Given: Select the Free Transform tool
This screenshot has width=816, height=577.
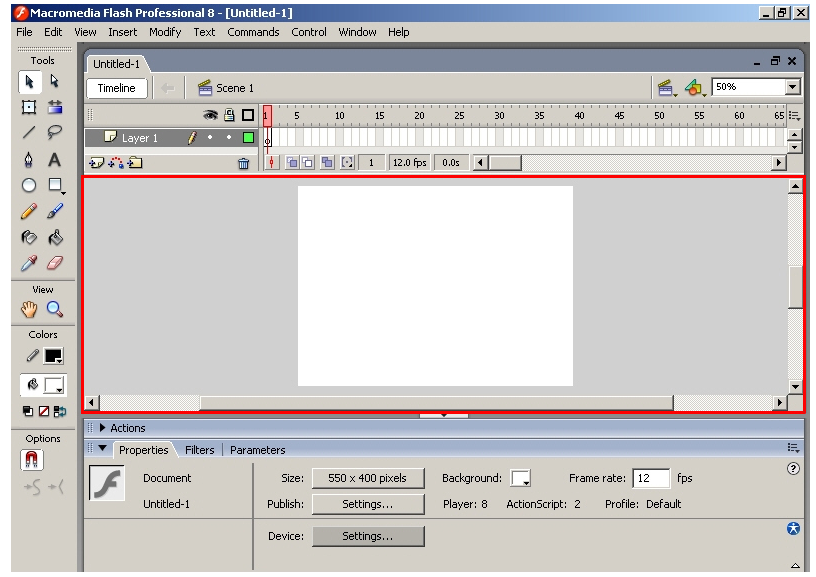Looking at the screenshot, I should [x=29, y=107].
